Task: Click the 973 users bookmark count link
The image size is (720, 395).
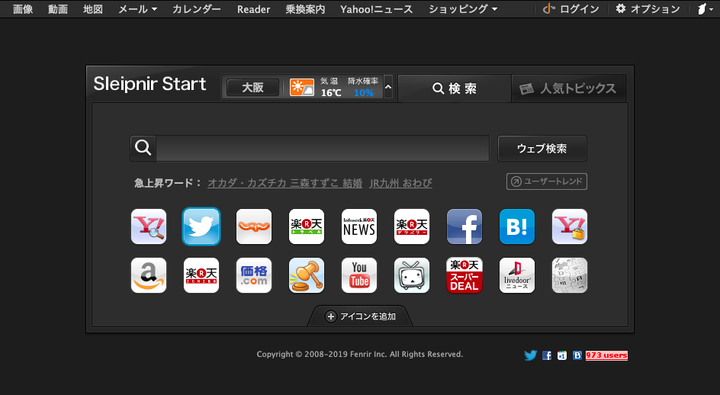Action: coord(607,355)
